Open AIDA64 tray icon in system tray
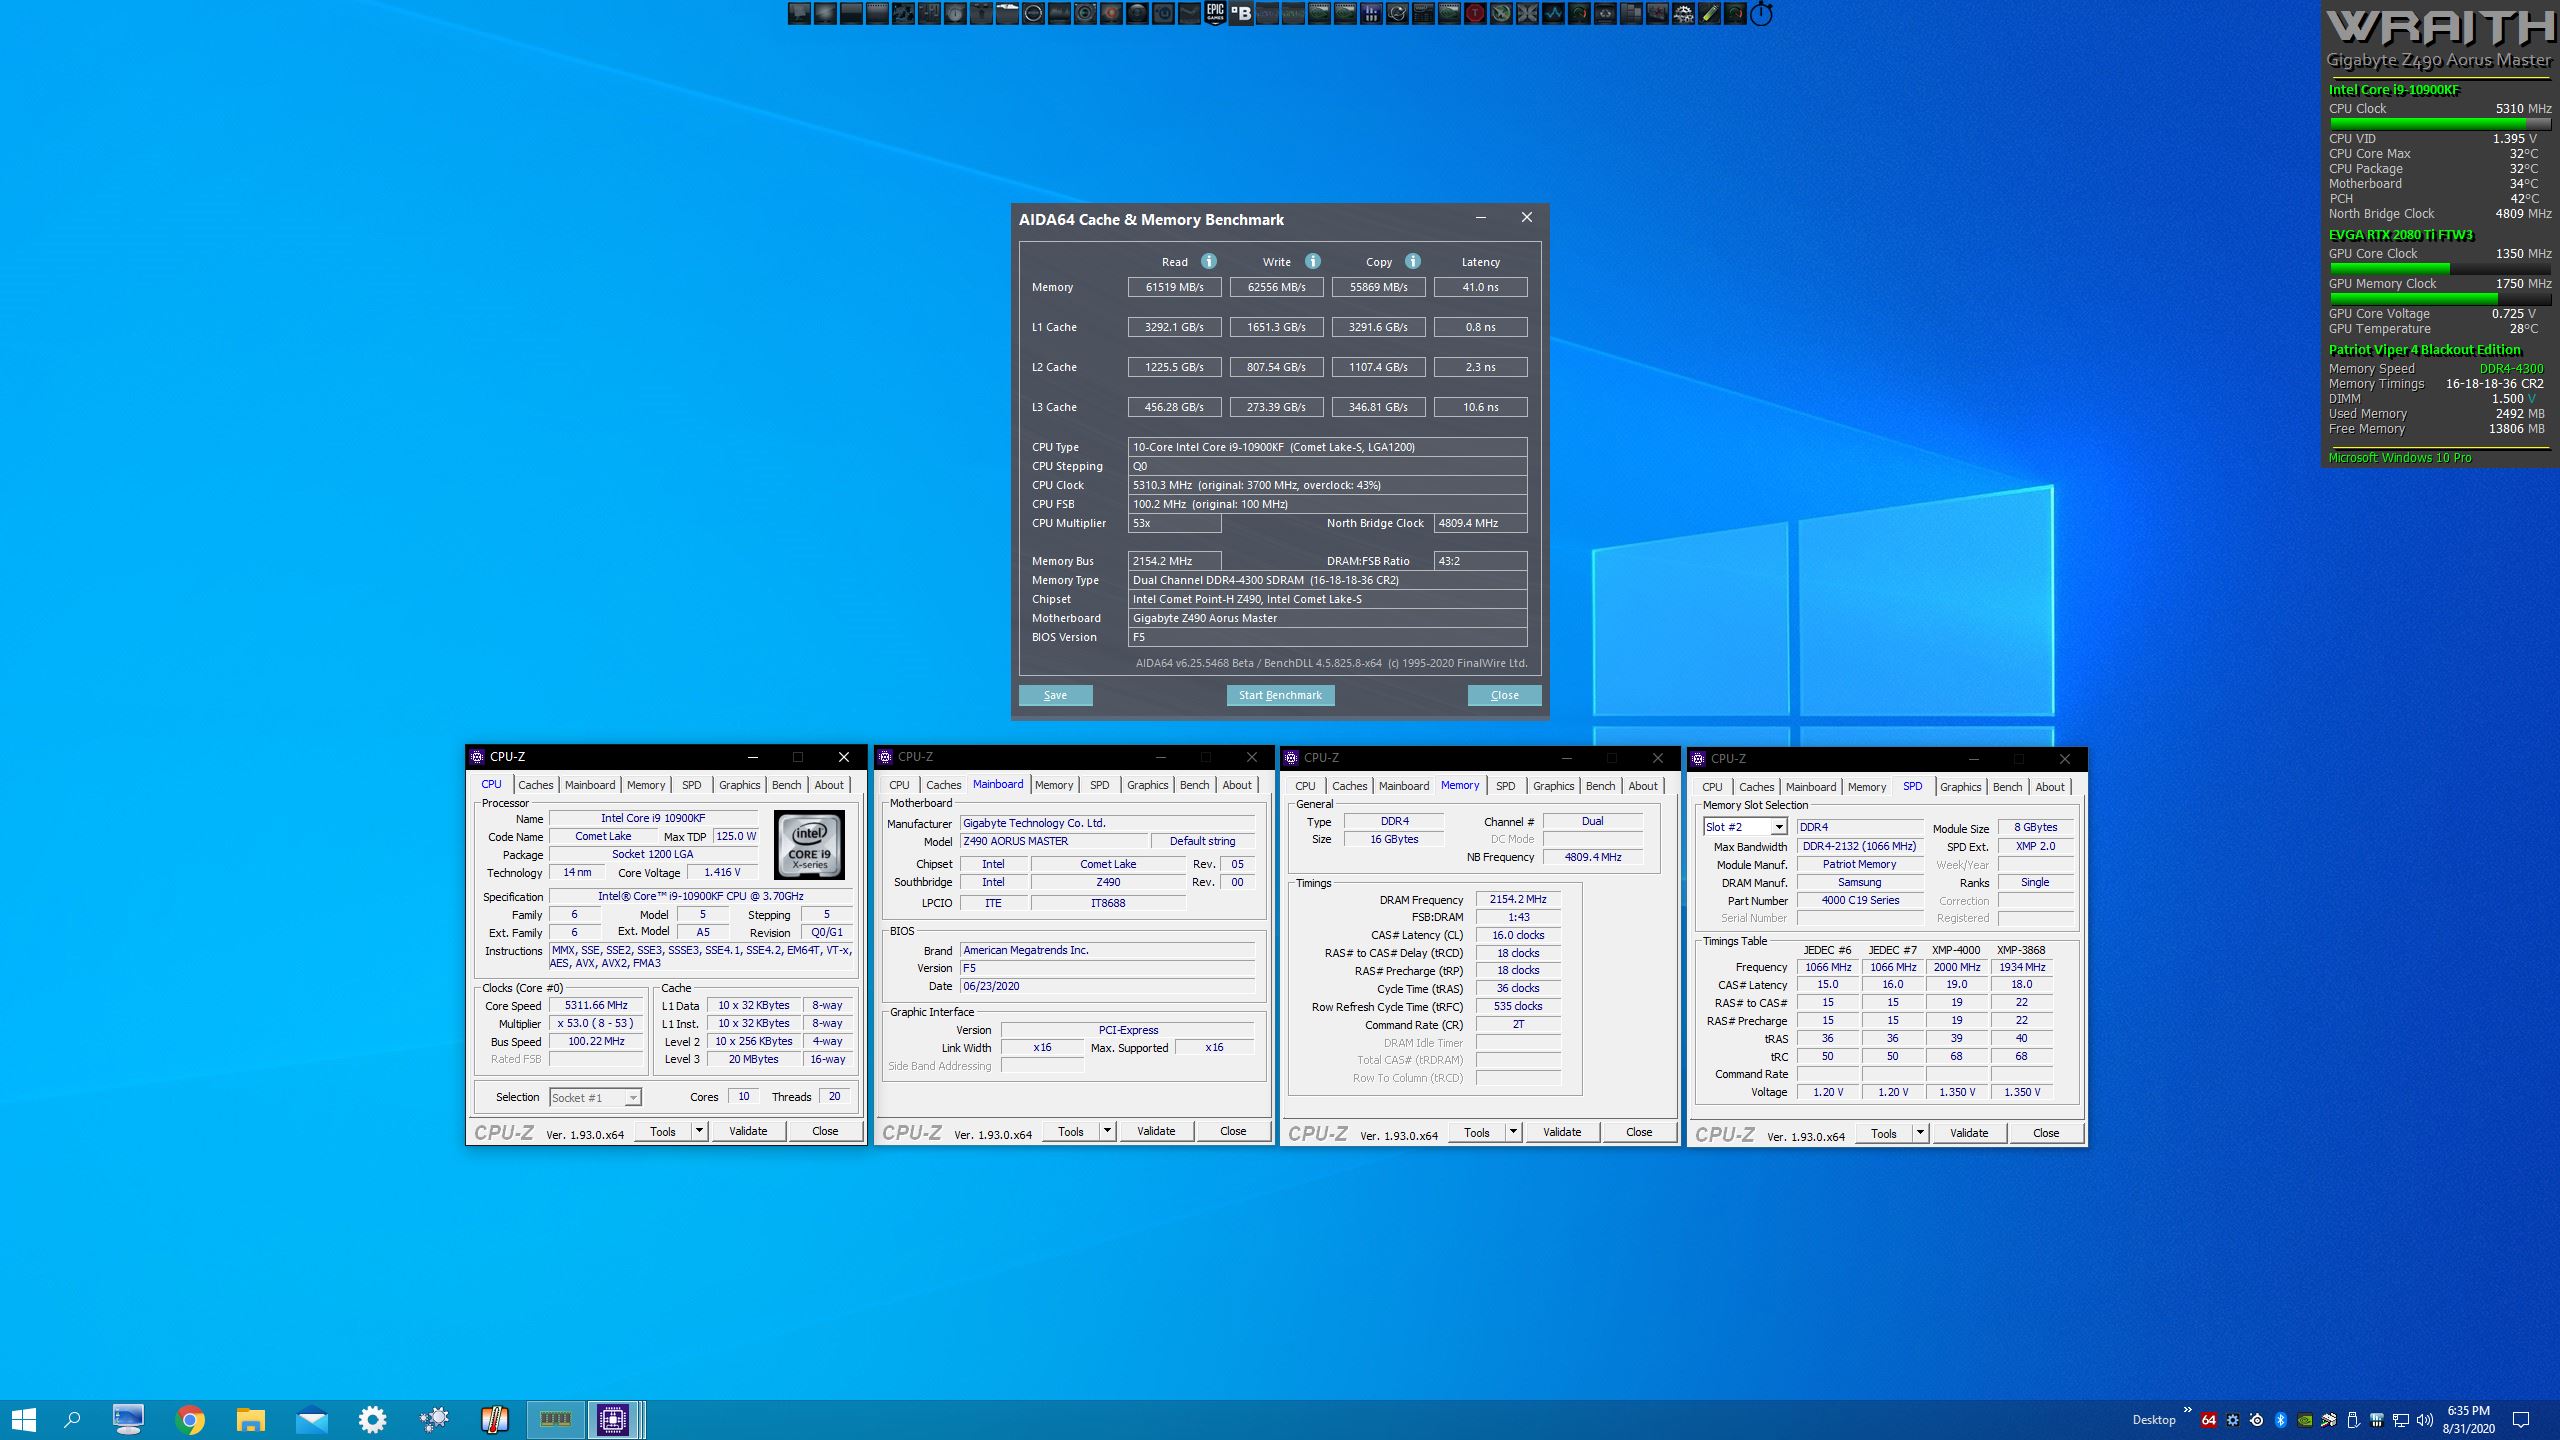 click(x=2209, y=1420)
